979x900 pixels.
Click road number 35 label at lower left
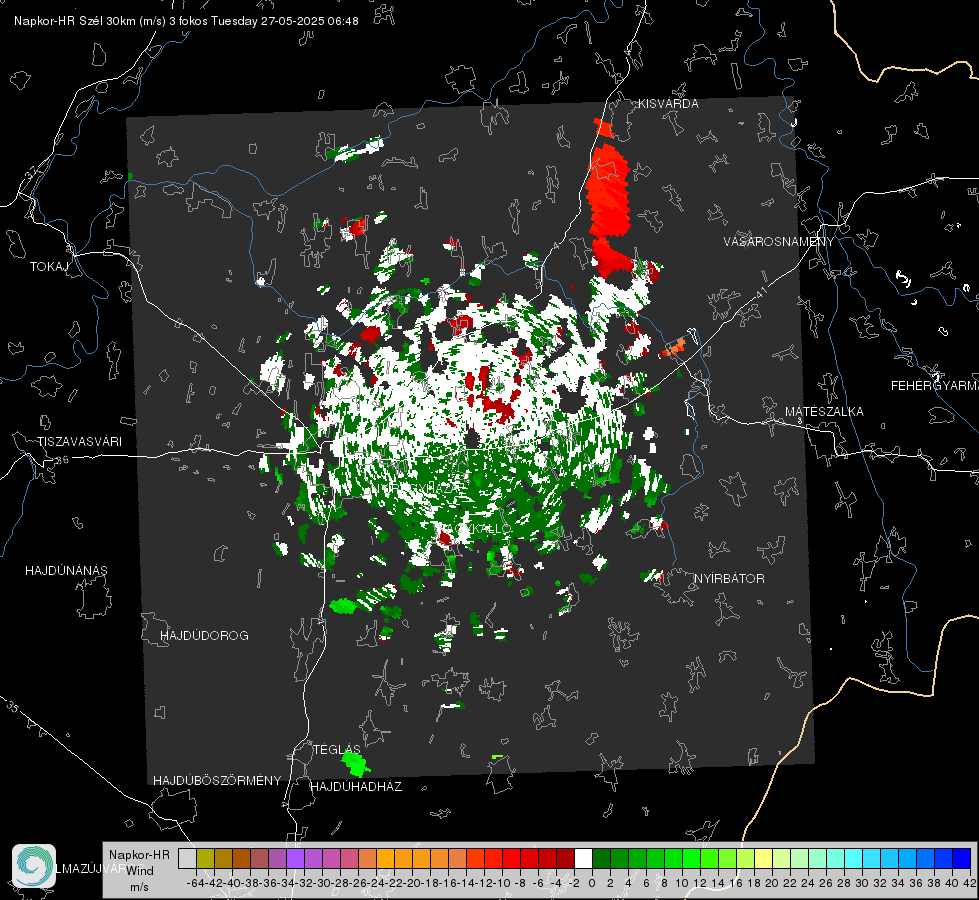(12, 706)
